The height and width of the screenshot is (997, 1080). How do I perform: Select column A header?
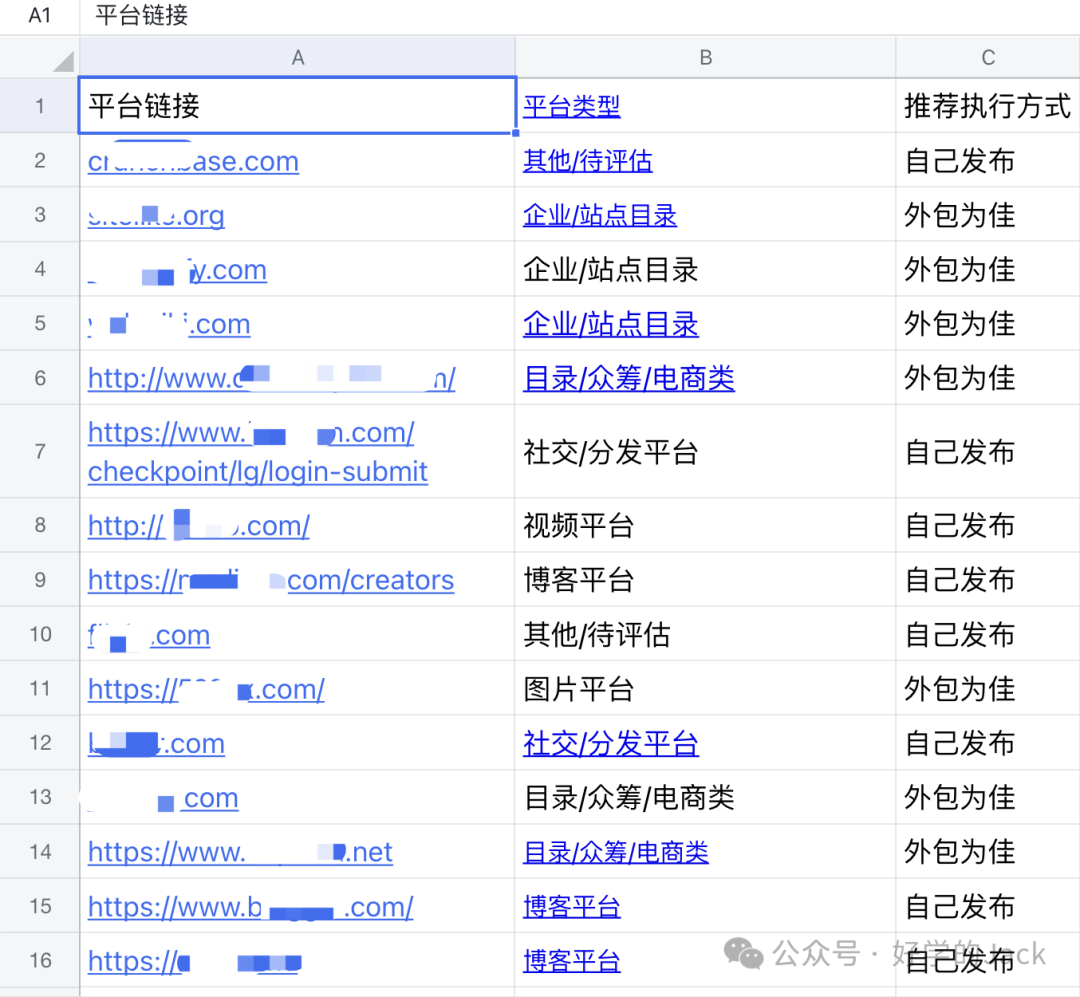[x=298, y=57]
